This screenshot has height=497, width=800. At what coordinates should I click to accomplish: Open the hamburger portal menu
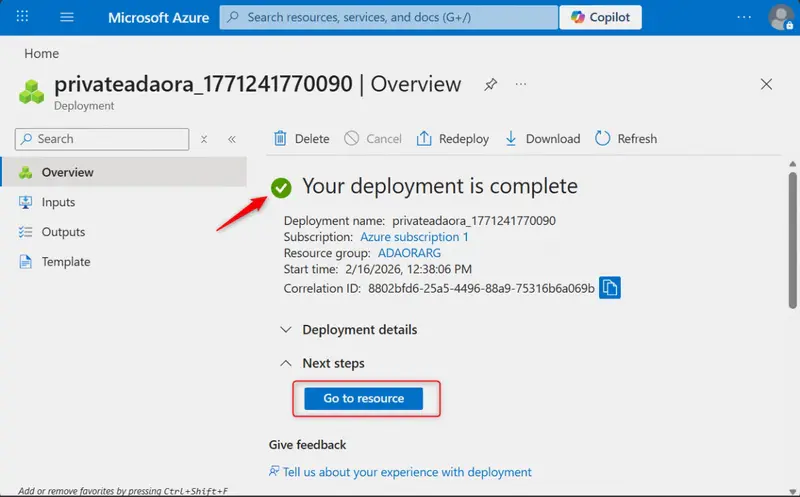67,17
